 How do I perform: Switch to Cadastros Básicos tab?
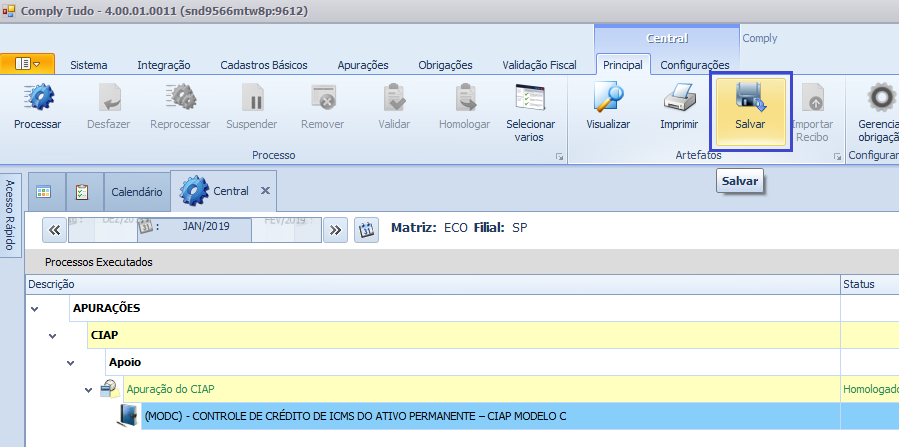(264, 65)
